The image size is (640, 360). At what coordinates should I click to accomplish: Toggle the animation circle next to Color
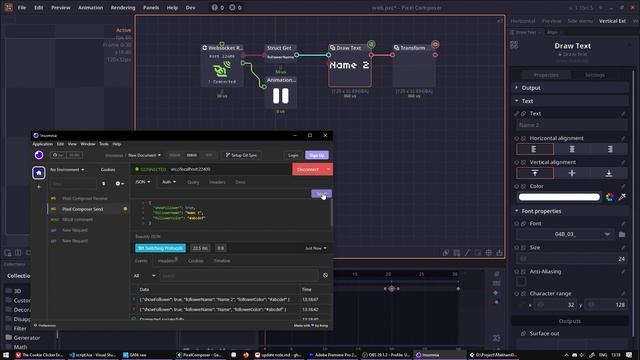tap(517, 186)
